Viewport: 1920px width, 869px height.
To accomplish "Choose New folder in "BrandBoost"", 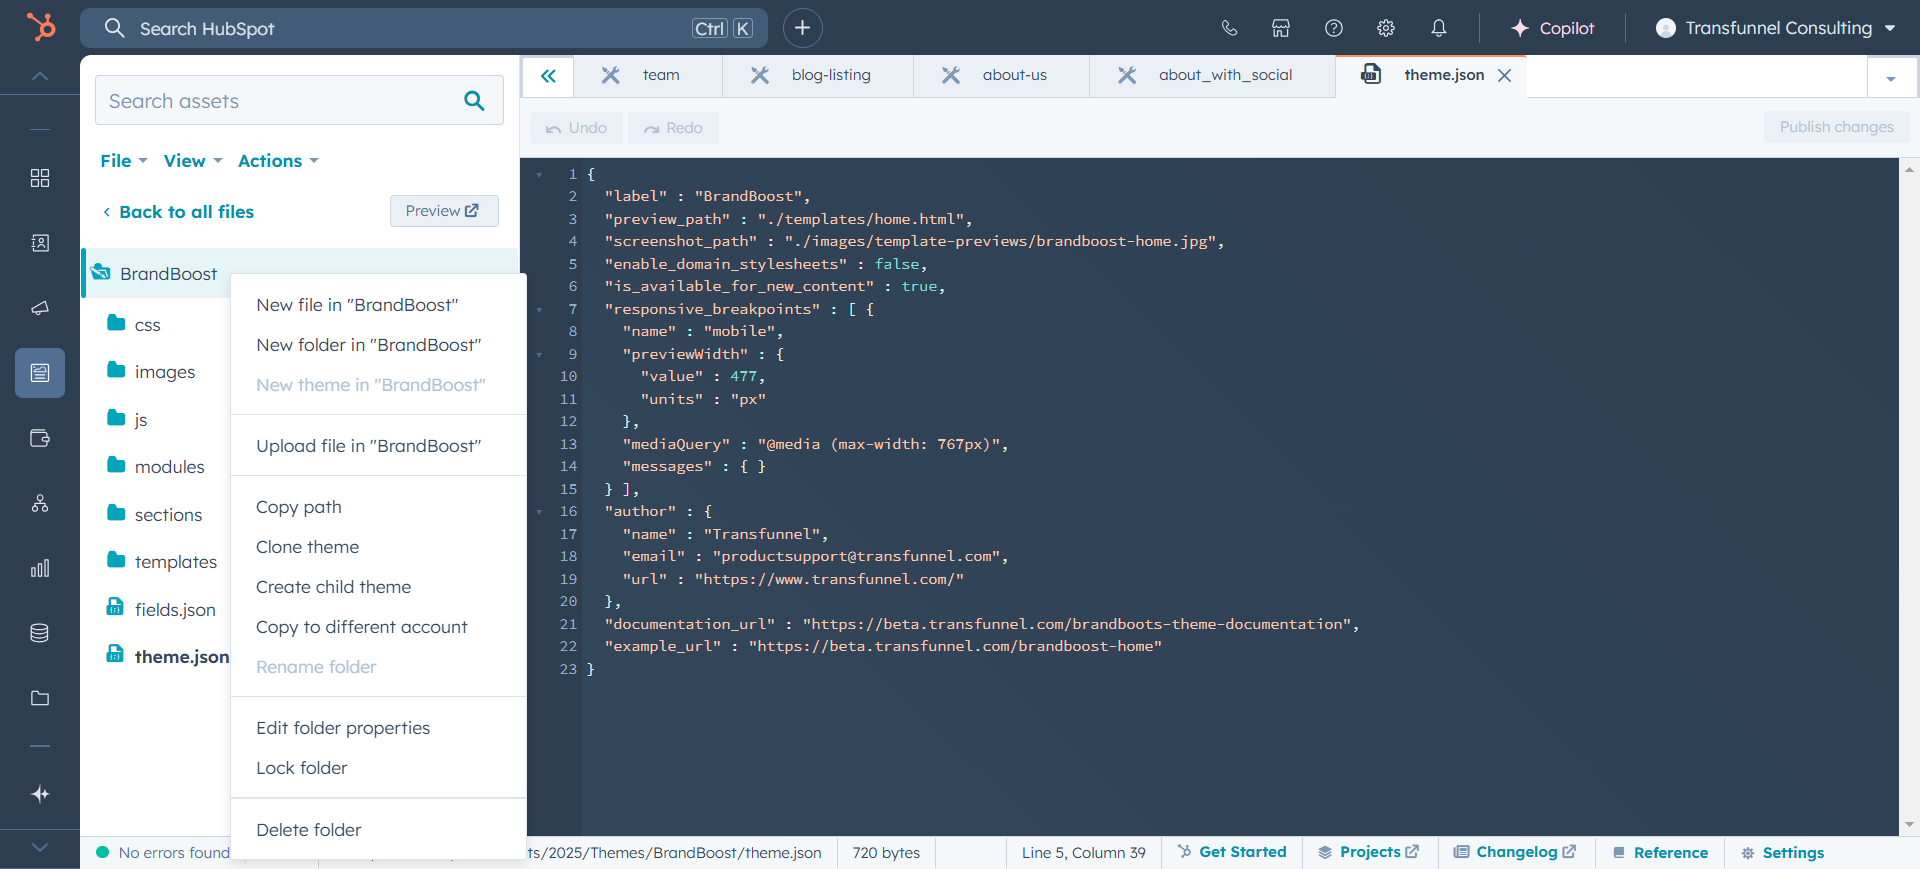I will (378, 345).
